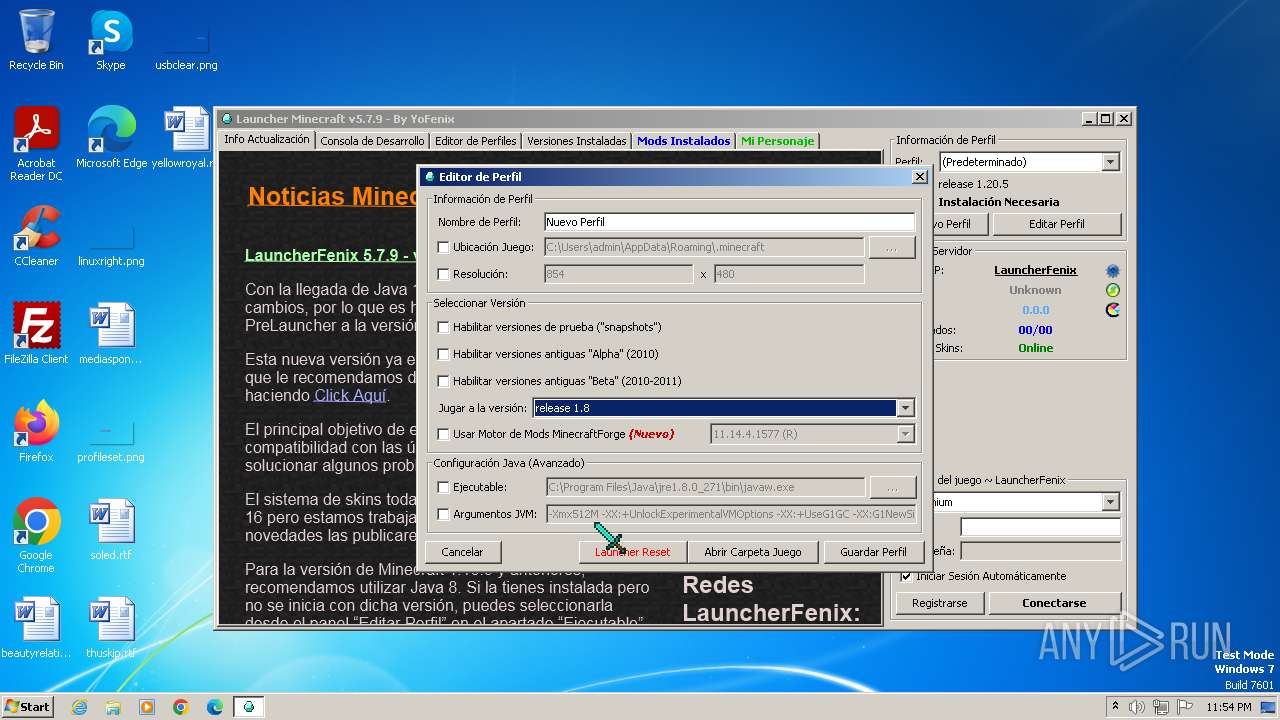Select the mediaspon document icon
1280x720 pixels.
click(x=111, y=334)
